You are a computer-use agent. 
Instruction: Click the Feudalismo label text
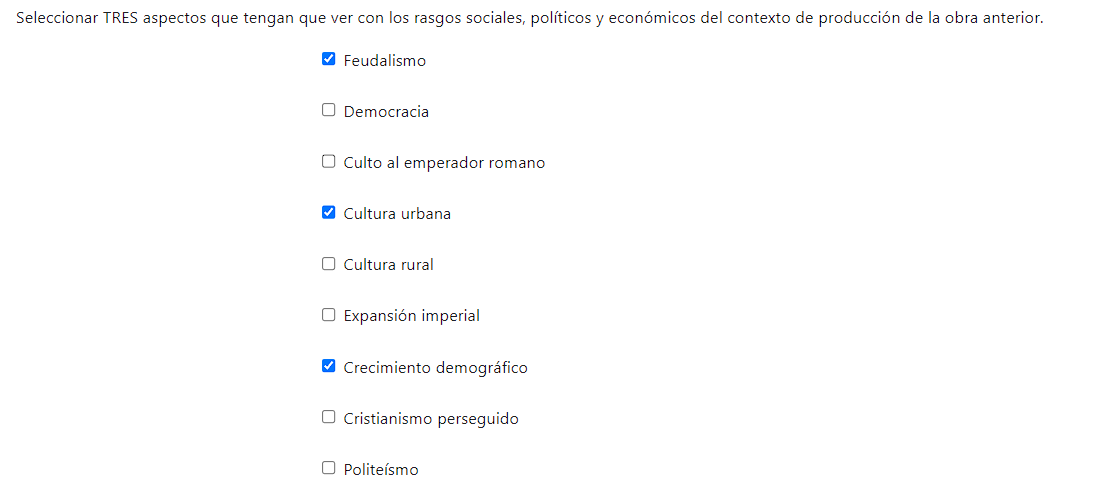(x=384, y=61)
